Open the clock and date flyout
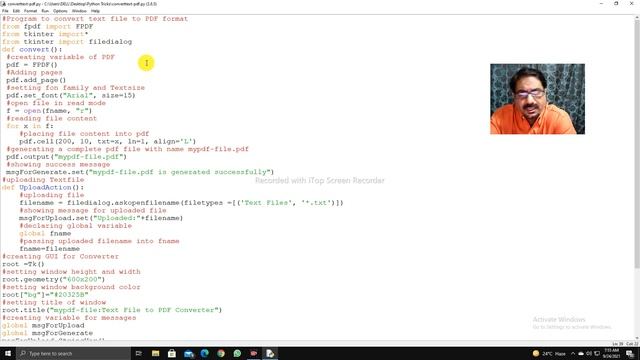 611,353
